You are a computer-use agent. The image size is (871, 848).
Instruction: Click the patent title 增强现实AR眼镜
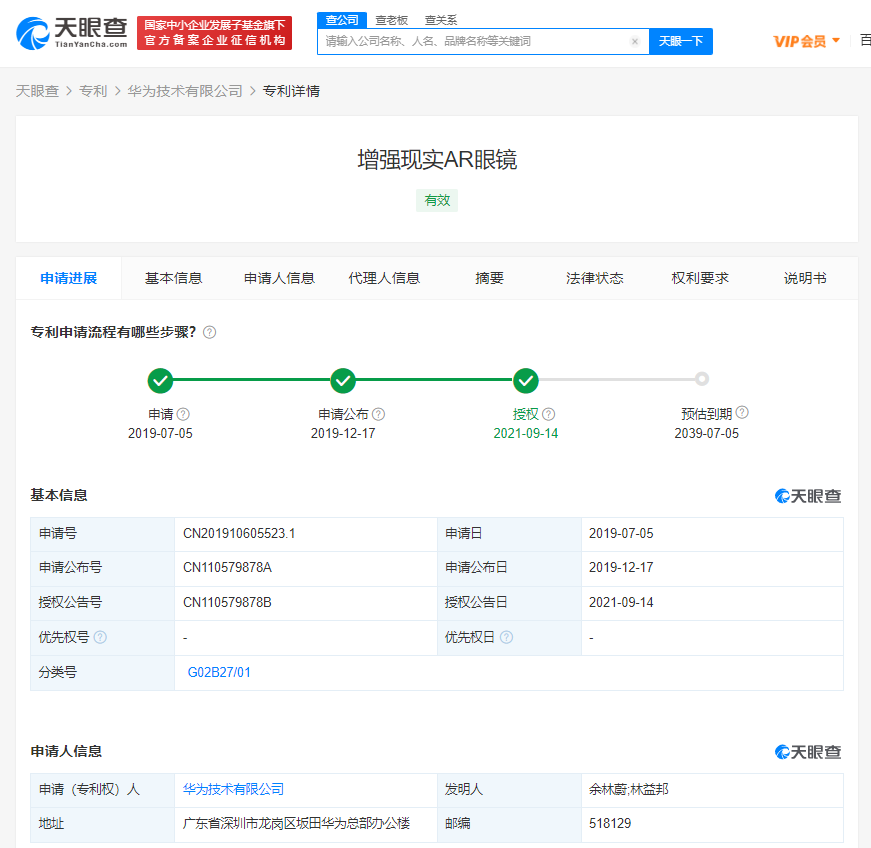click(x=437, y=160)
